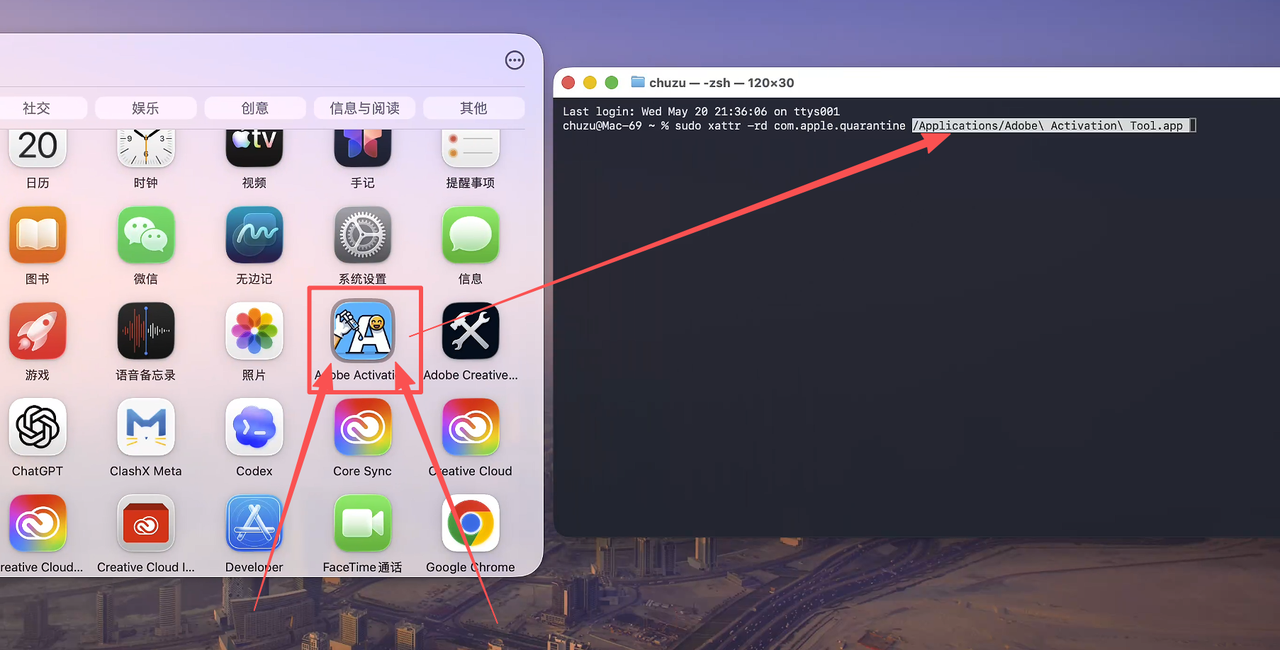The width and height of the screenshot is (1280, 650).
Task: Open the Calendar (日历) app
Action: (38, 146)
